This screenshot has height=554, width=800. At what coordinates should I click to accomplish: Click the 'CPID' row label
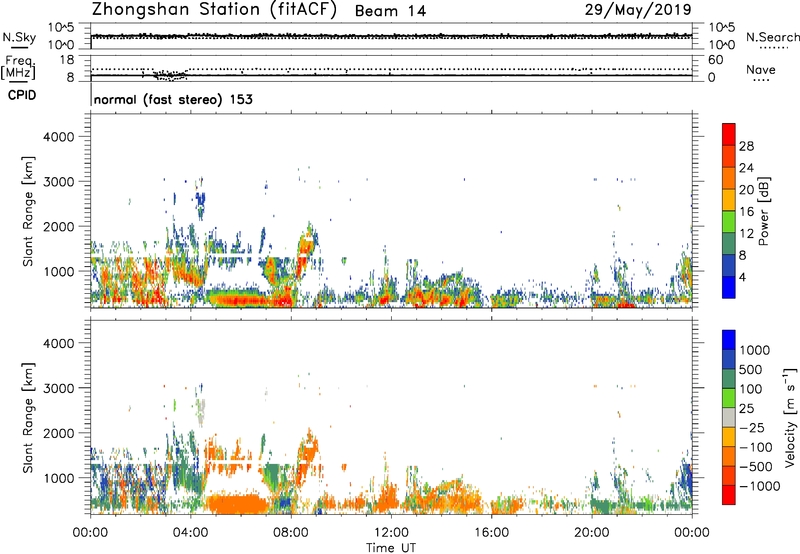[x=22, y=95]
